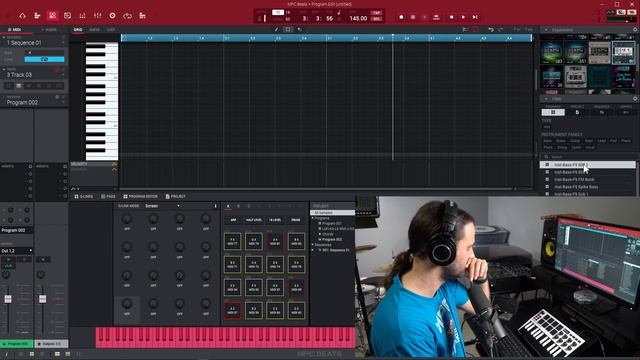The height and width of the screenshot is (360, 640).
Task: Toggle the Half Level pad button
Action: (254, 220)
